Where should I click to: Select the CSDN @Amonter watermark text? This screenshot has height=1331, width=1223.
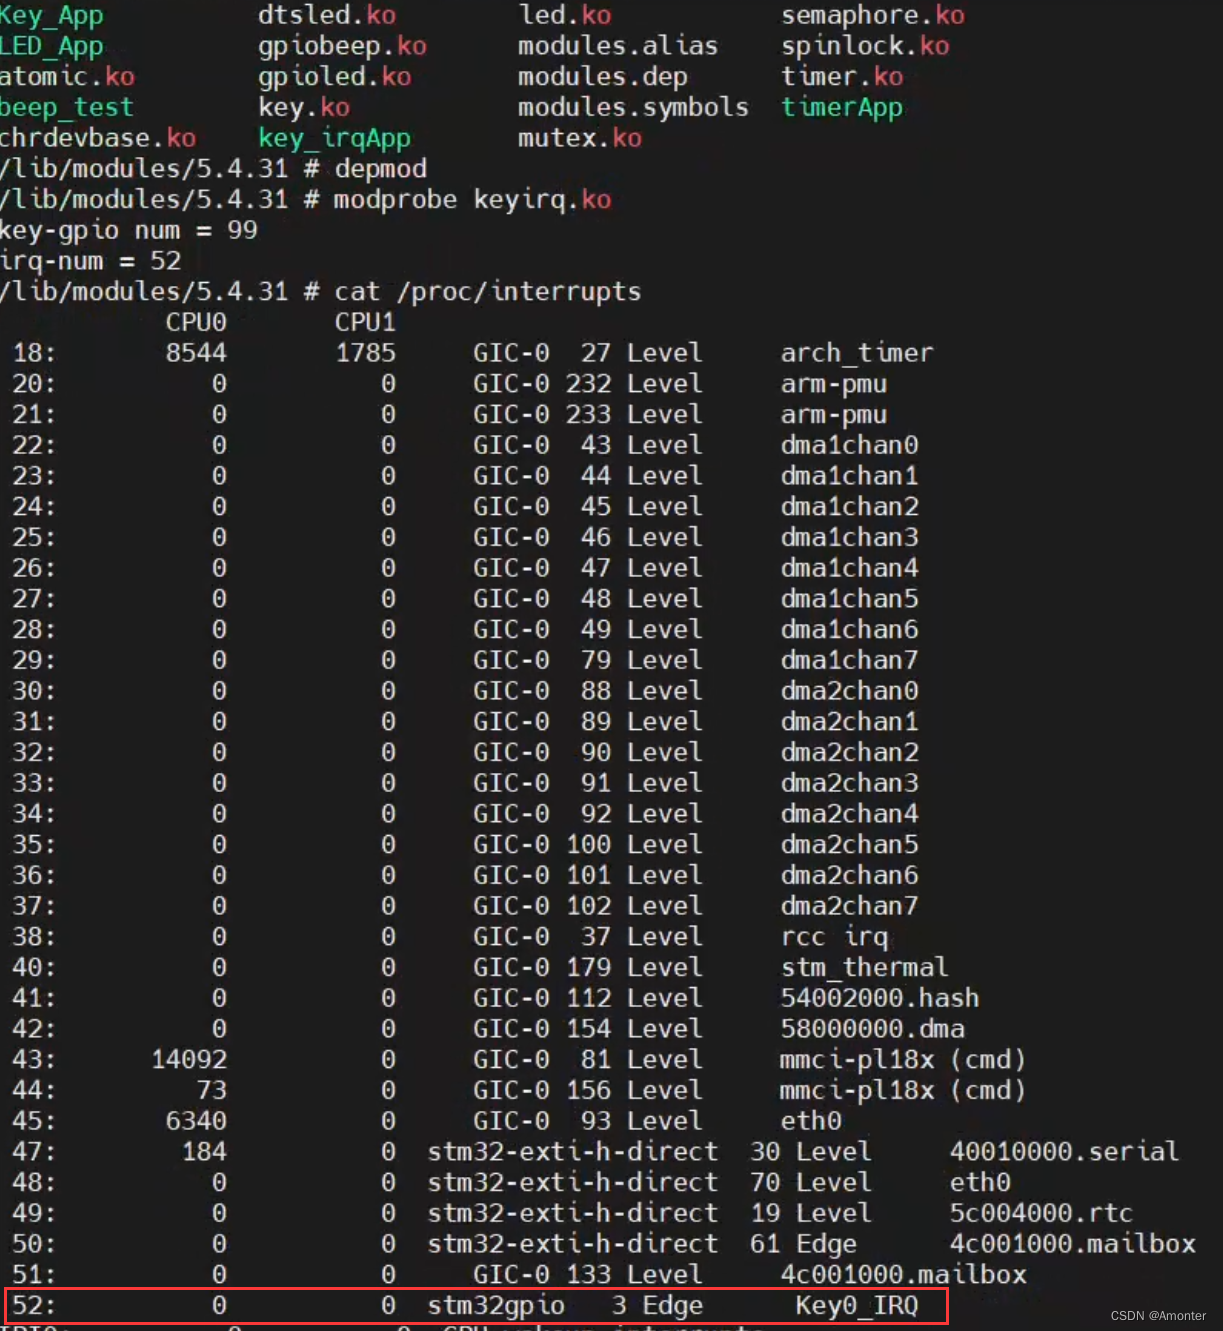[1157, 1316]
